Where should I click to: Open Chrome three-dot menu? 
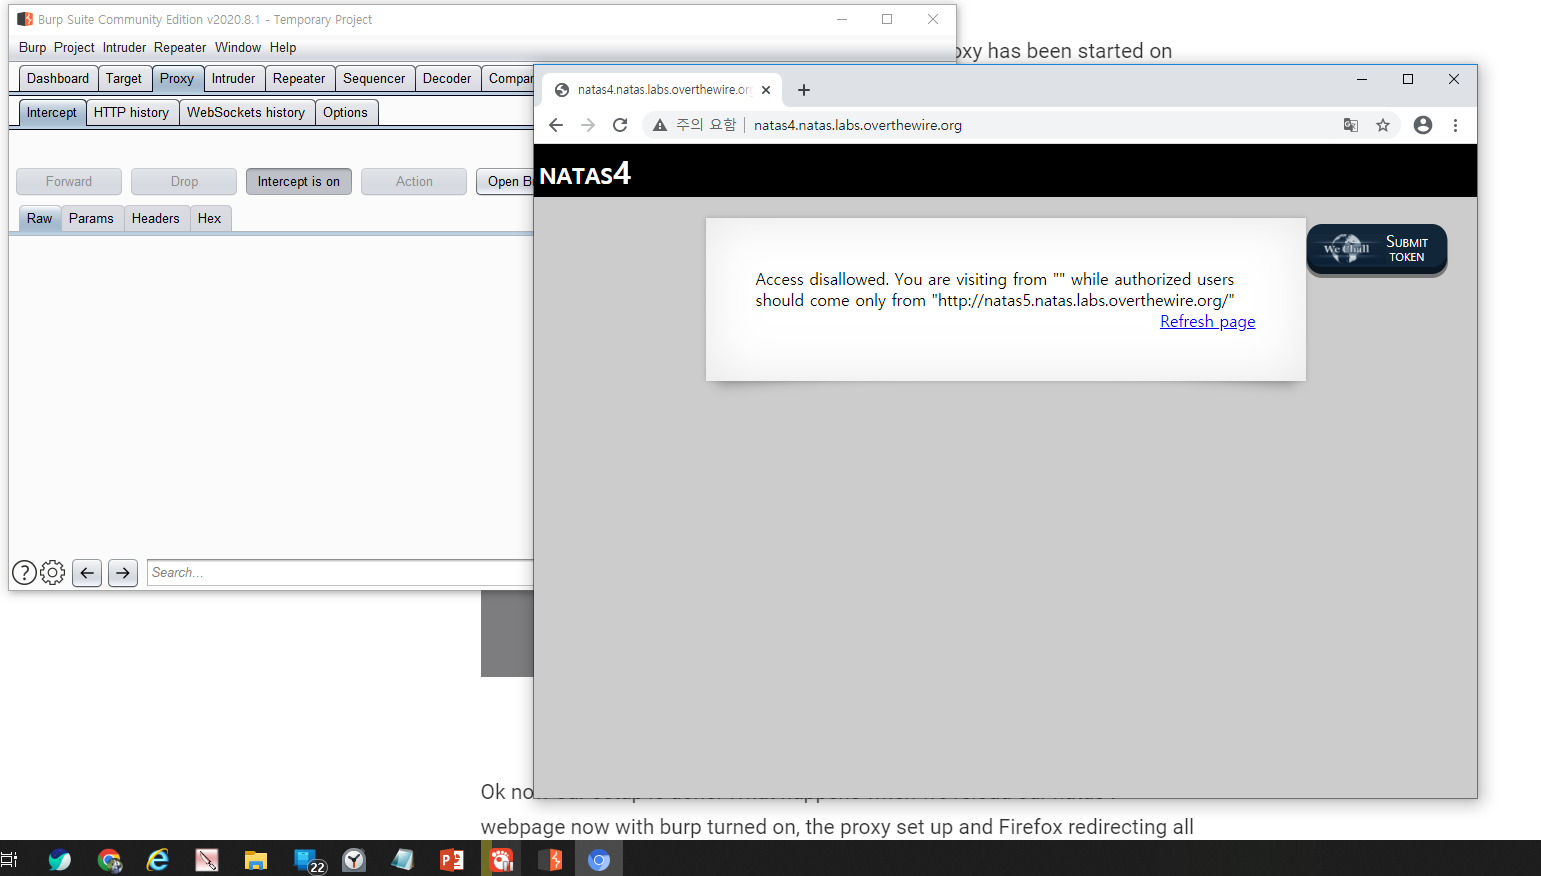(x=1455, y=125)
